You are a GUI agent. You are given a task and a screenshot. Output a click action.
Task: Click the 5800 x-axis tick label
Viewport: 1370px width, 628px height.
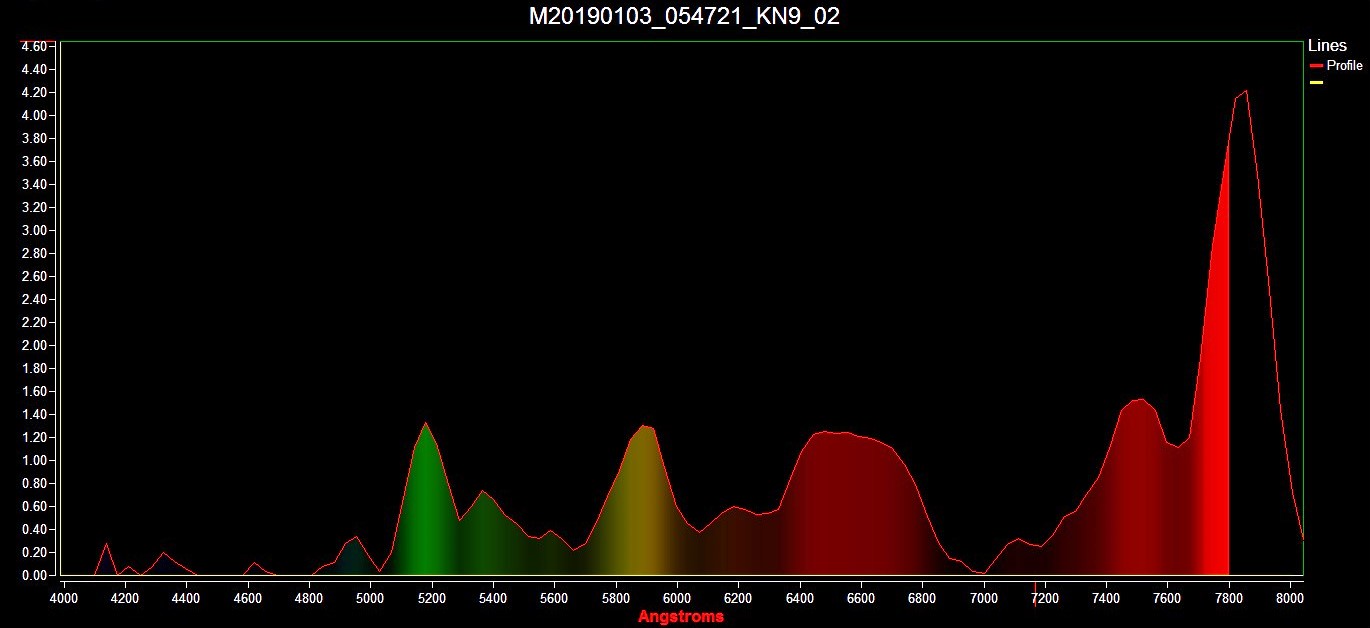click(616, 599)
